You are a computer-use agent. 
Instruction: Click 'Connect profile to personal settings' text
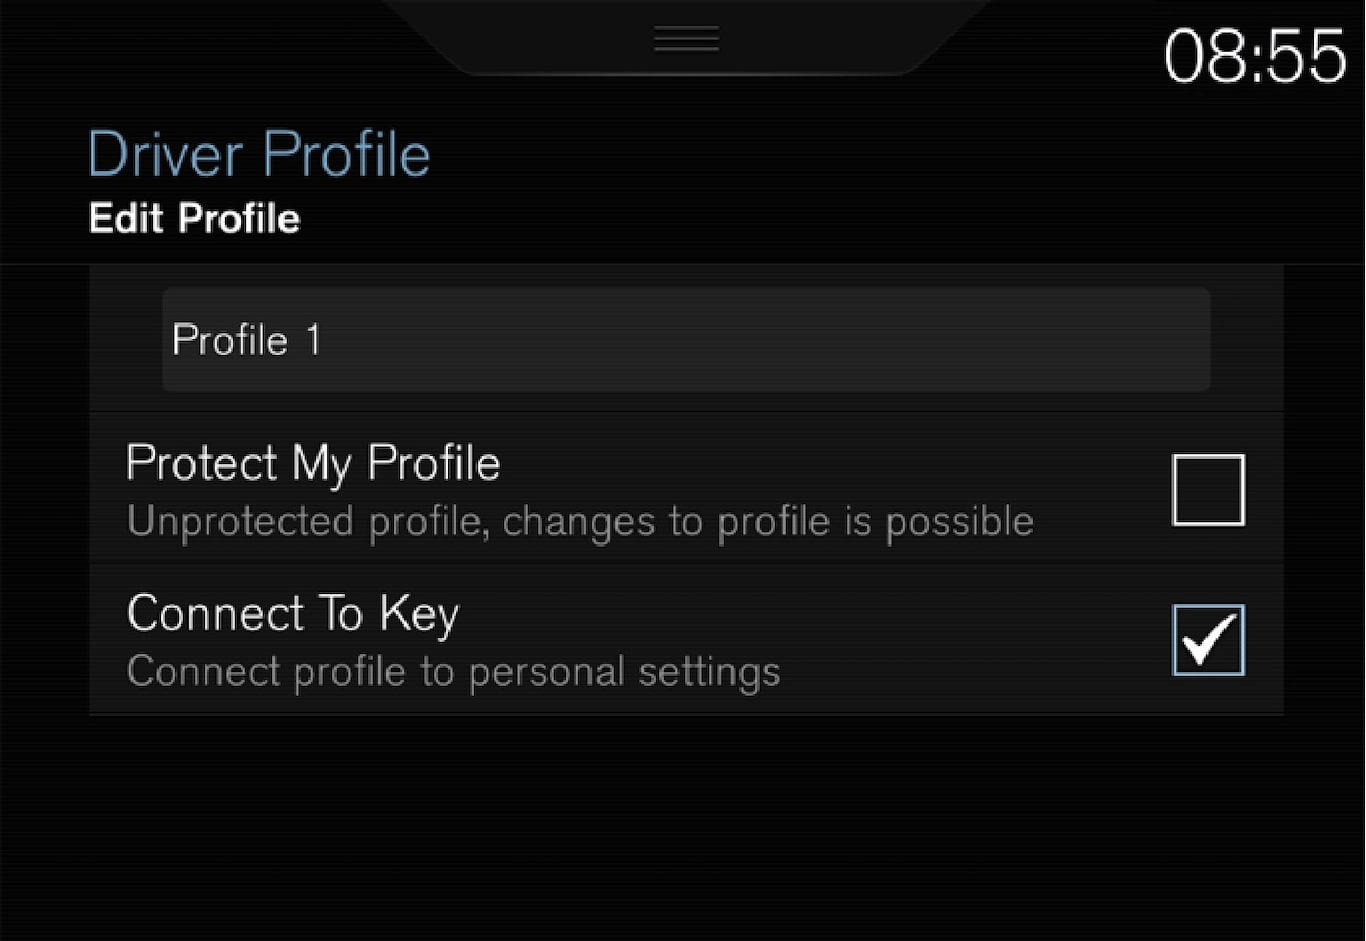(453, 672)
